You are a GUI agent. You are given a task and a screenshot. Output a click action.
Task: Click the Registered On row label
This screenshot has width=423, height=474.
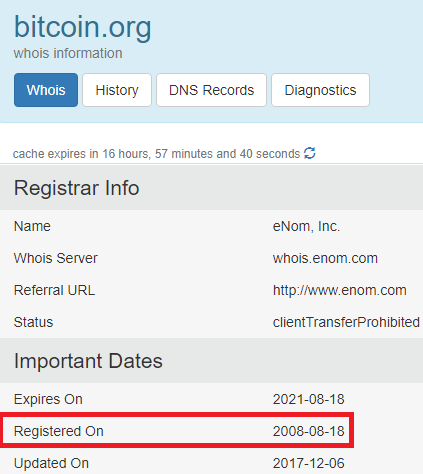click(59, 431)
